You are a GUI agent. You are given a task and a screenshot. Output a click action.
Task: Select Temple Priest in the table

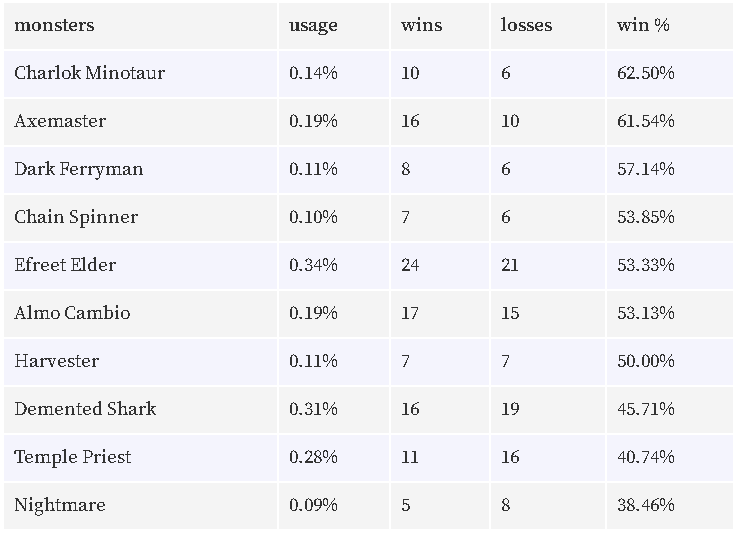tap(72, 457)
